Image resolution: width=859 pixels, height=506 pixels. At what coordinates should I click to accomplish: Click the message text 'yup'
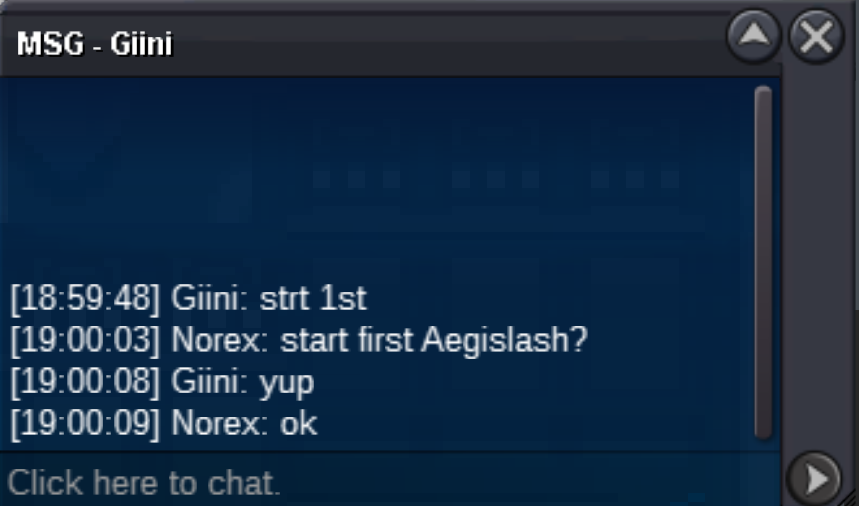click(x=287, y=384)
